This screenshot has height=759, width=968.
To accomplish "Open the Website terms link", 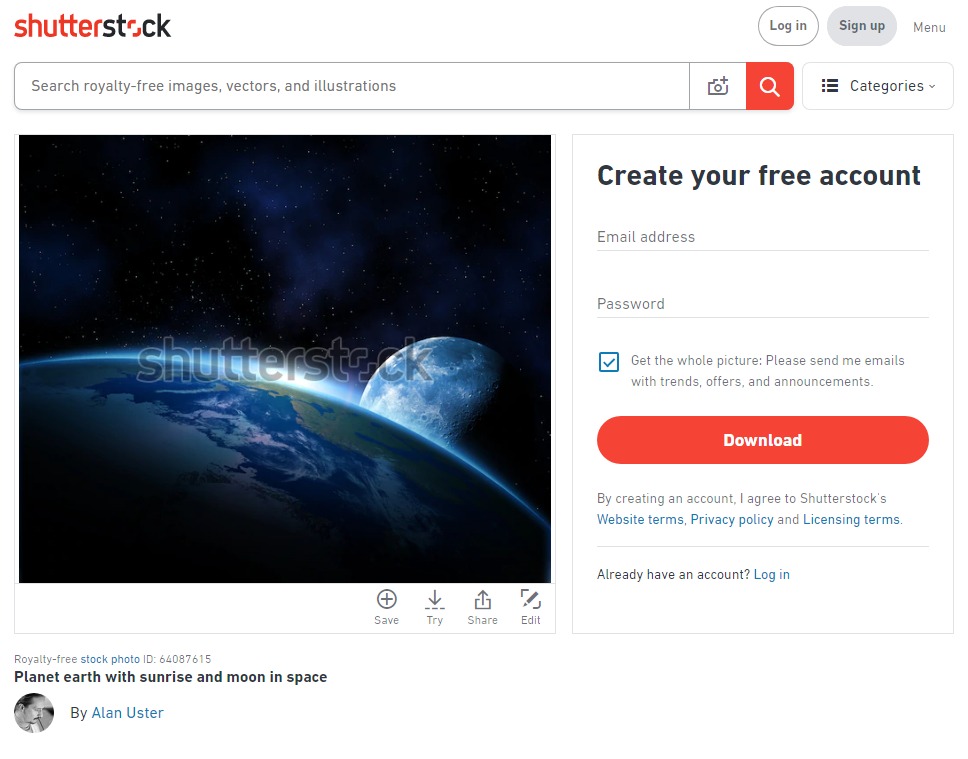I will tap(640, 519).
